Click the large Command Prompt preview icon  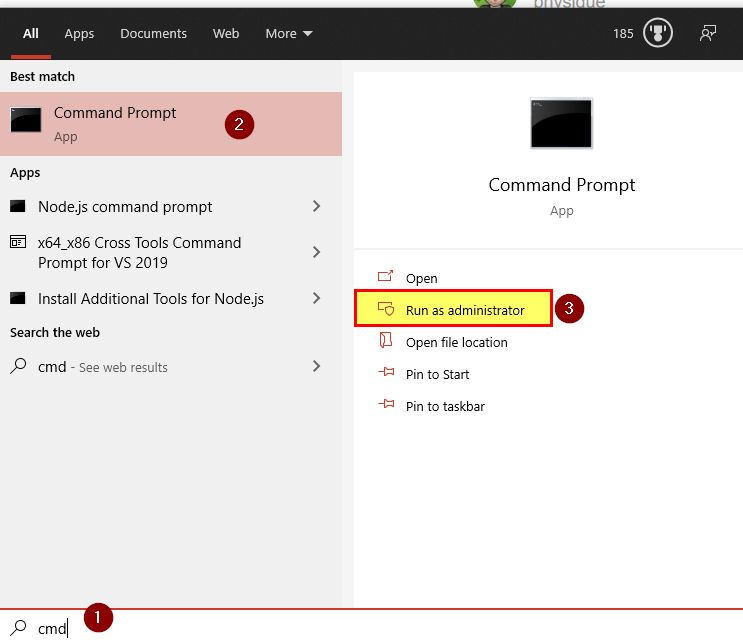561,123
